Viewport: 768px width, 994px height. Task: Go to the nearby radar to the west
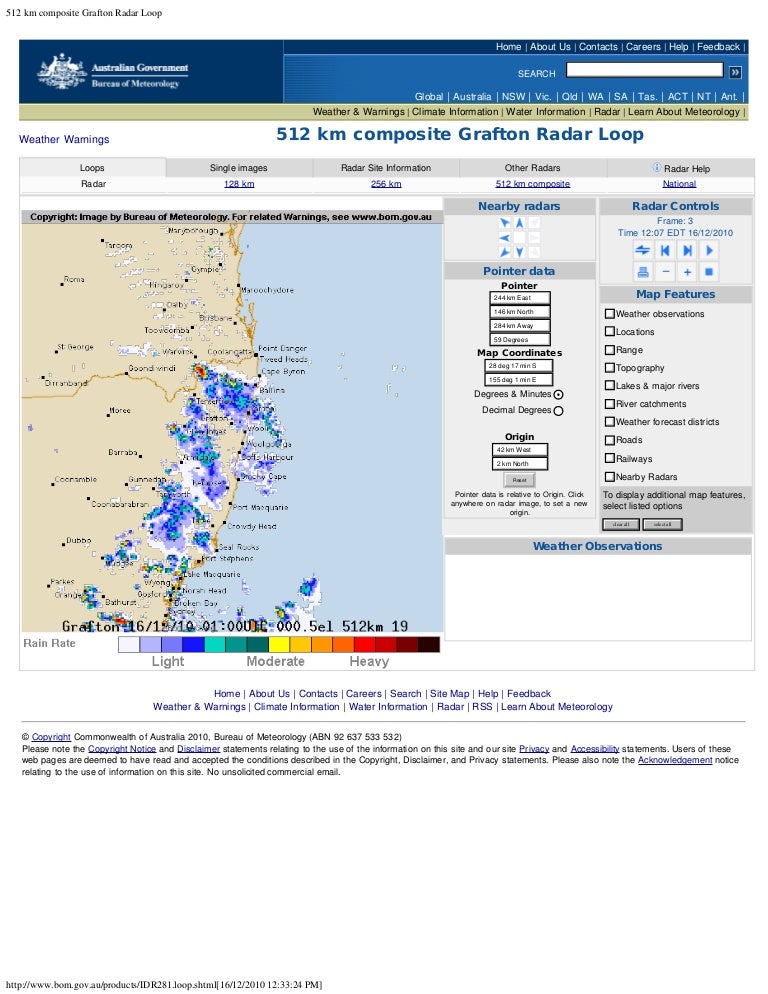point(505,237)
